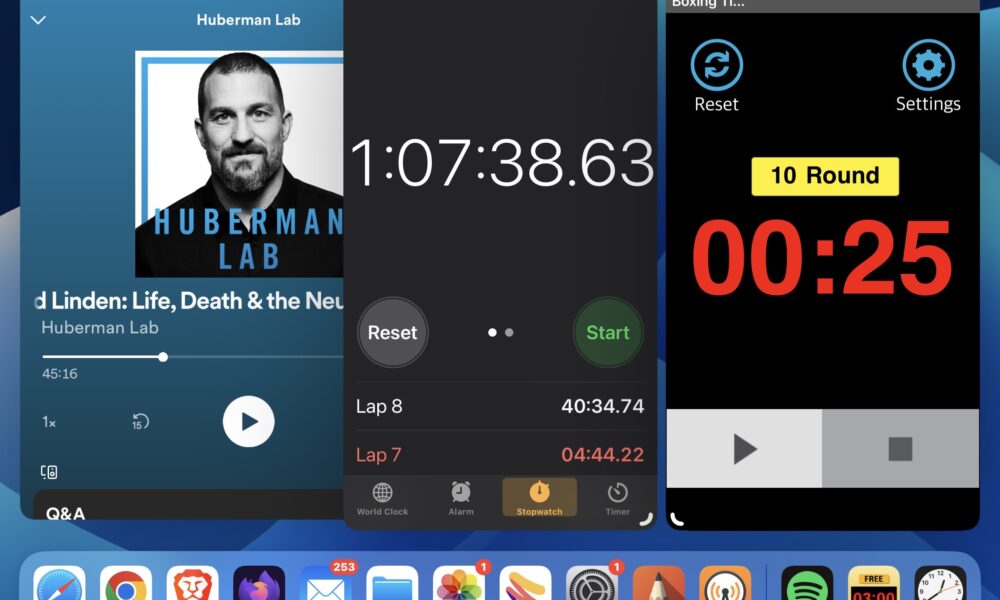Collapse the Spotify player with the down chevron
Screen dimensions: 1000x600
click(x=38, y=20)
